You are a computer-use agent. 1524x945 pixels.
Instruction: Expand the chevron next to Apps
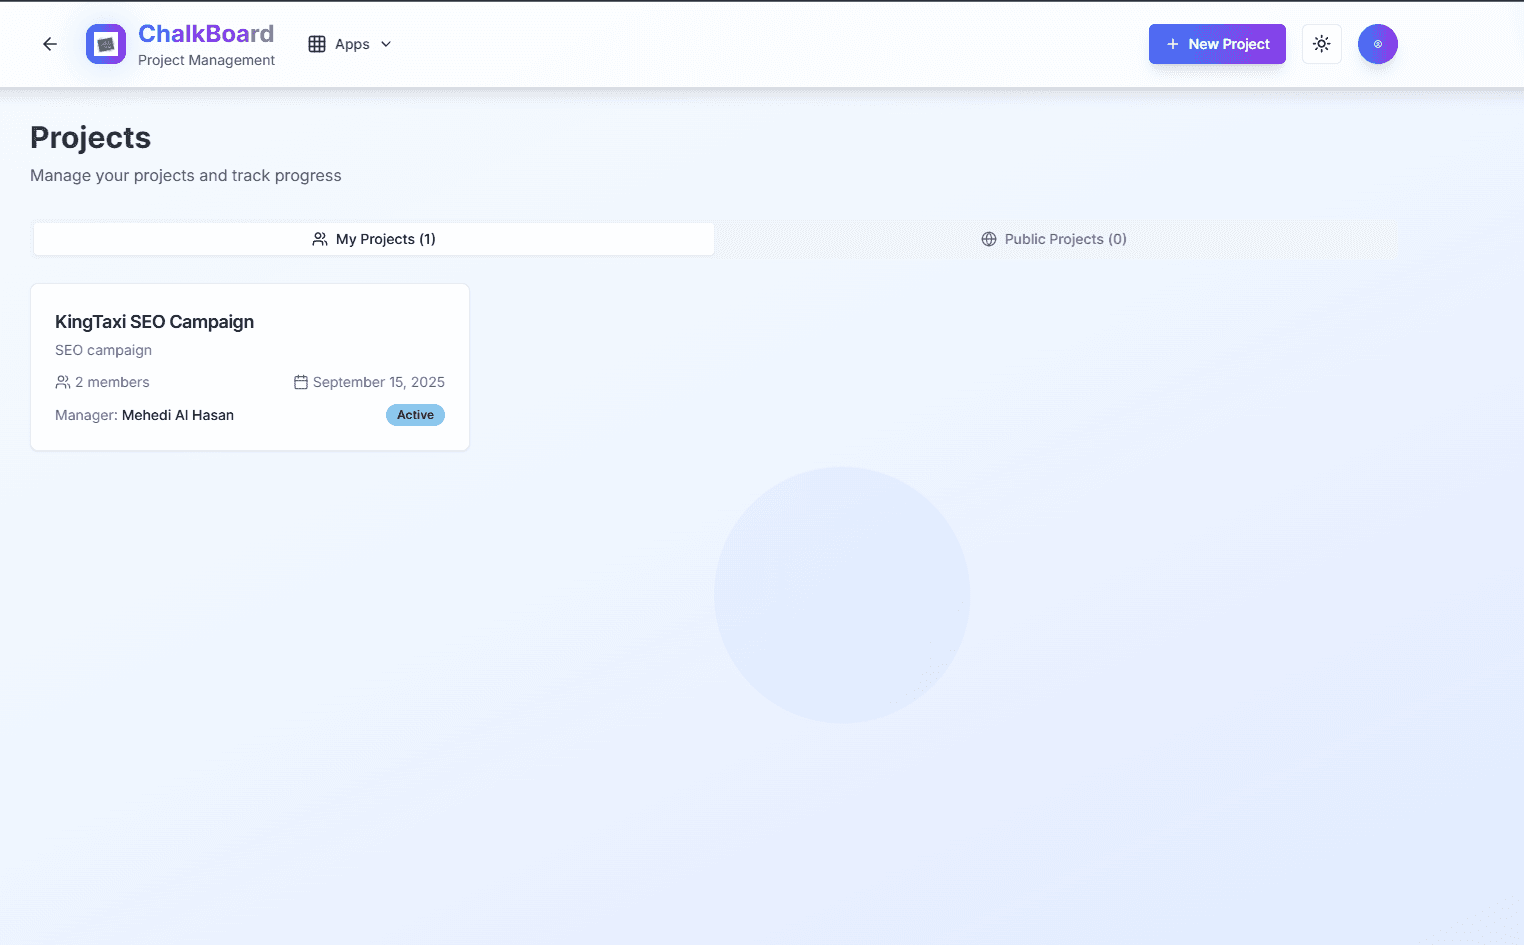[386, 44]
